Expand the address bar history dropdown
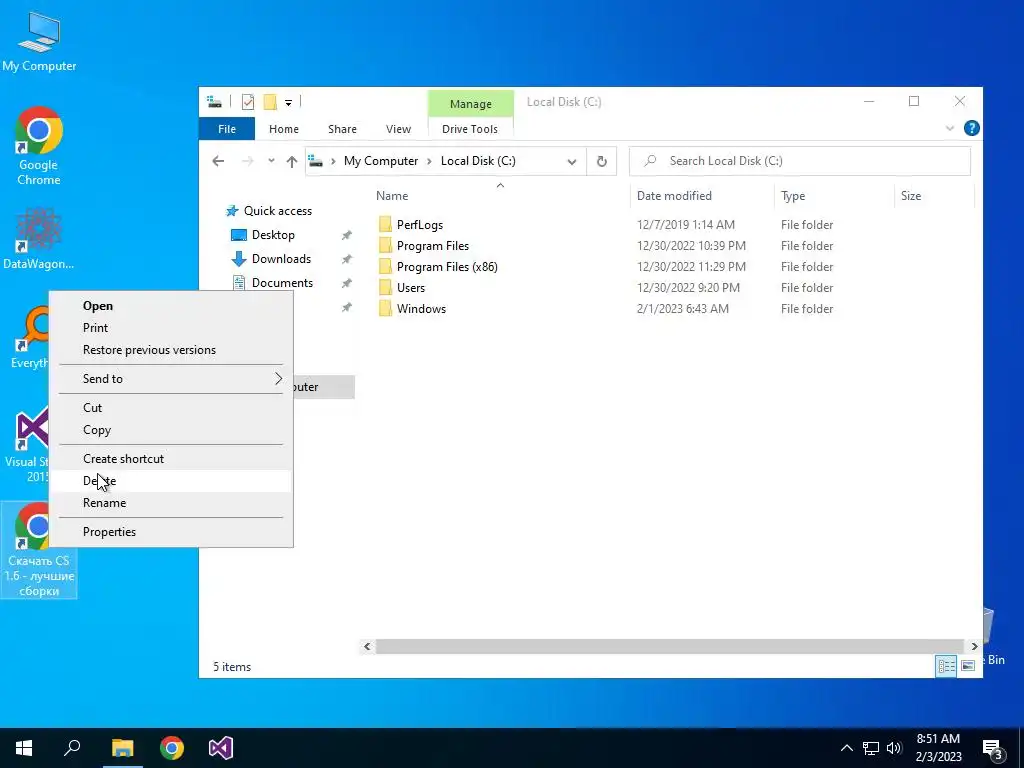The image size is (1024, 768). [571, 161]
